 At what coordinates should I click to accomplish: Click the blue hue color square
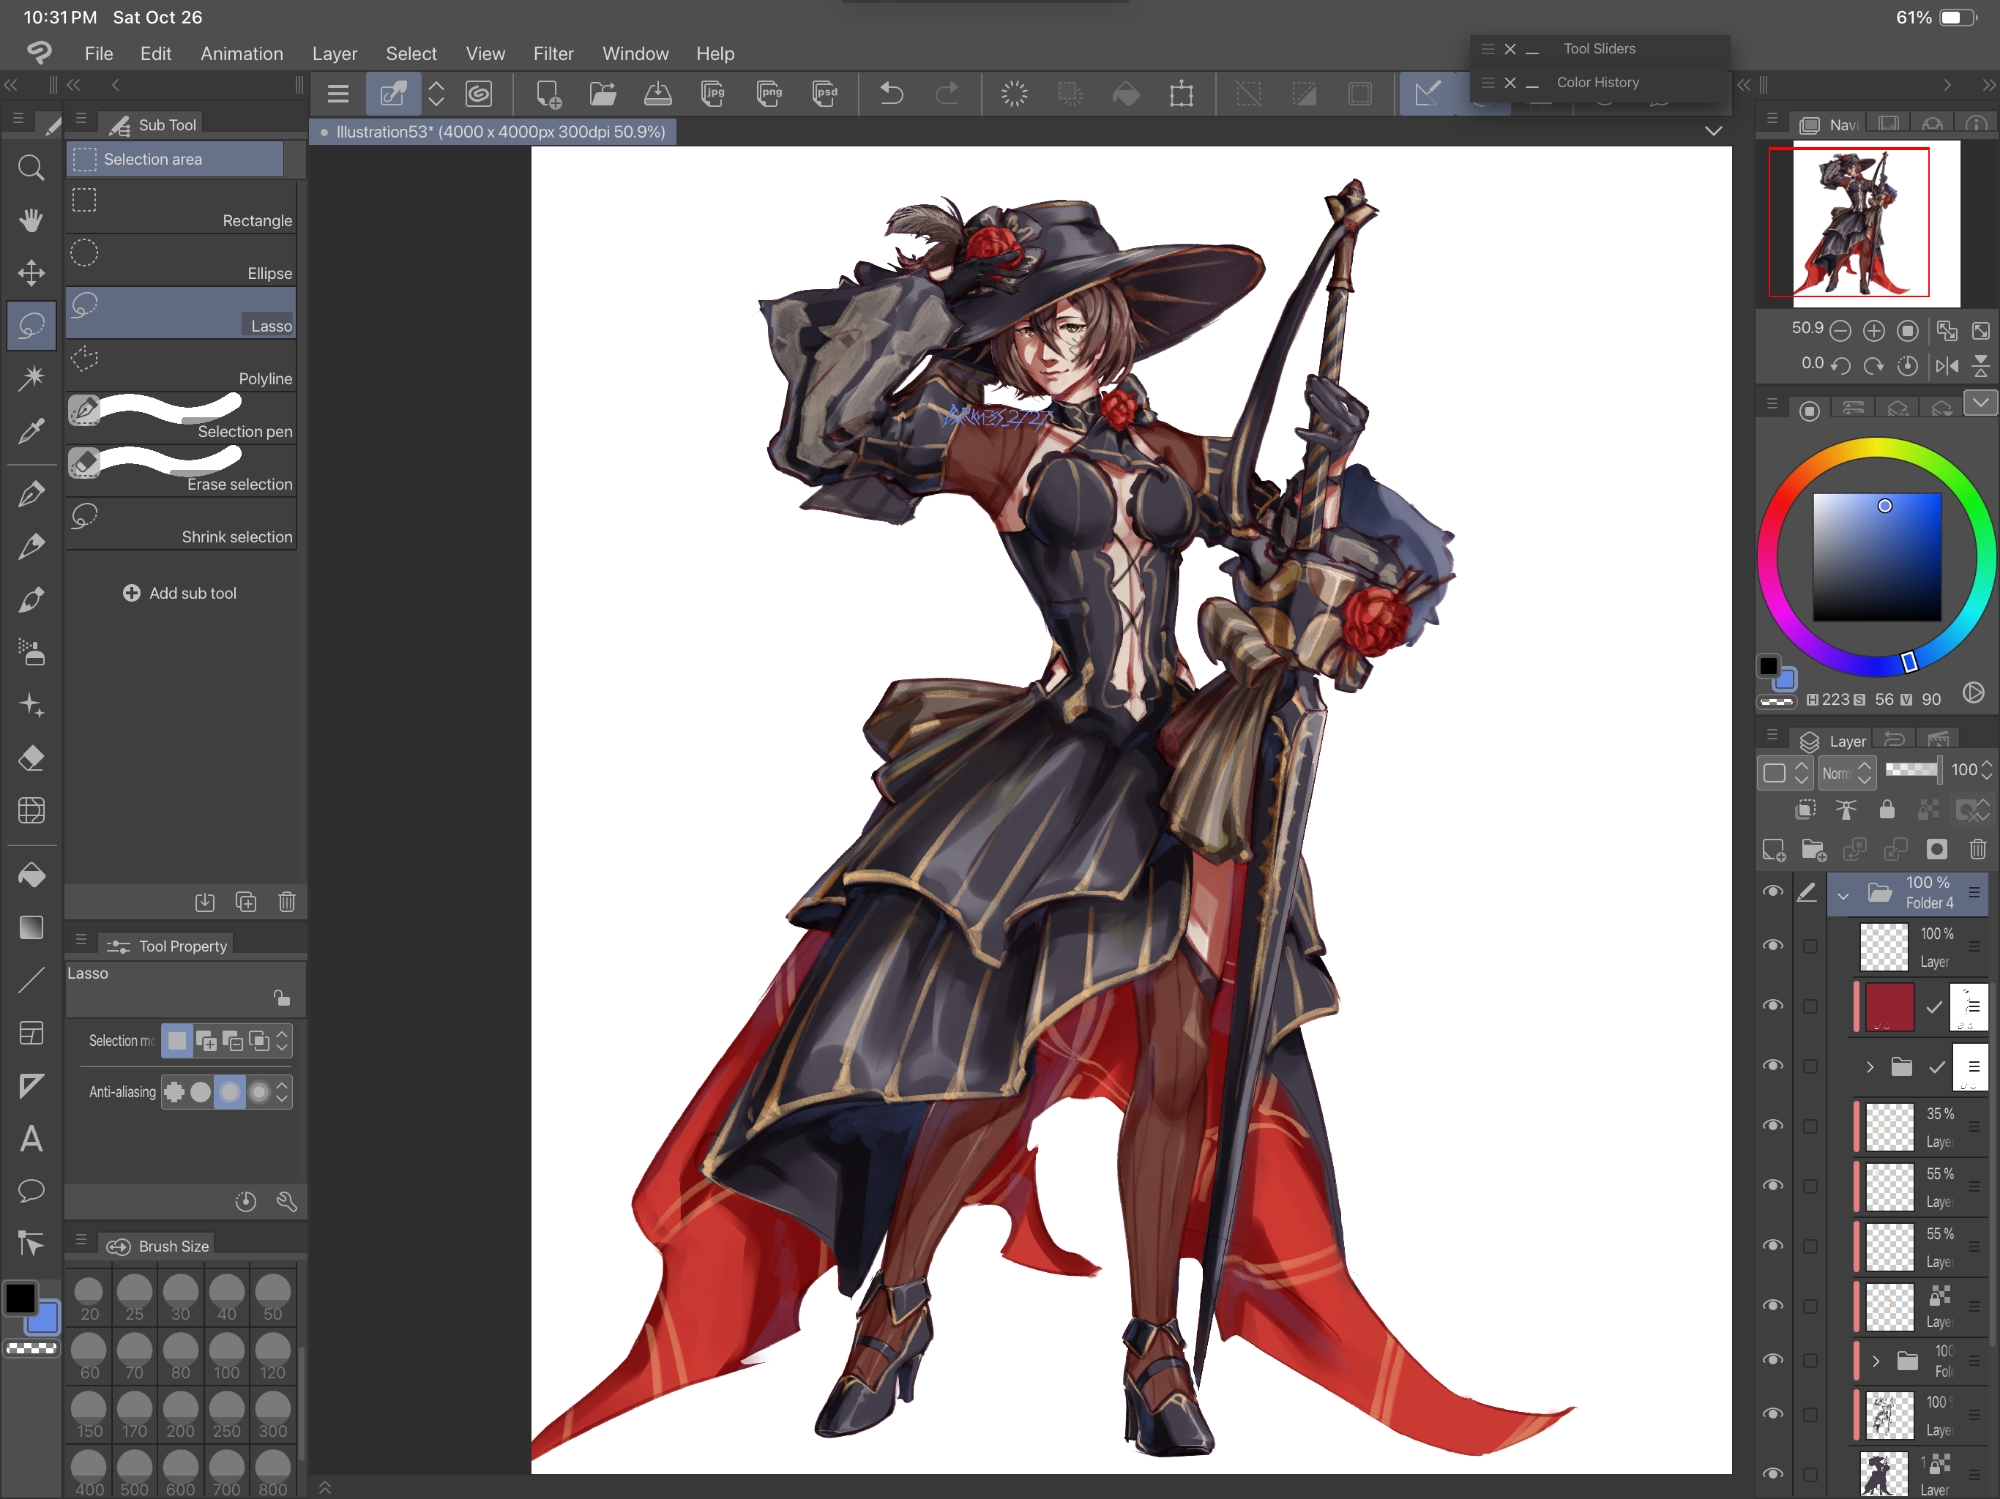tap(1876, 555)
